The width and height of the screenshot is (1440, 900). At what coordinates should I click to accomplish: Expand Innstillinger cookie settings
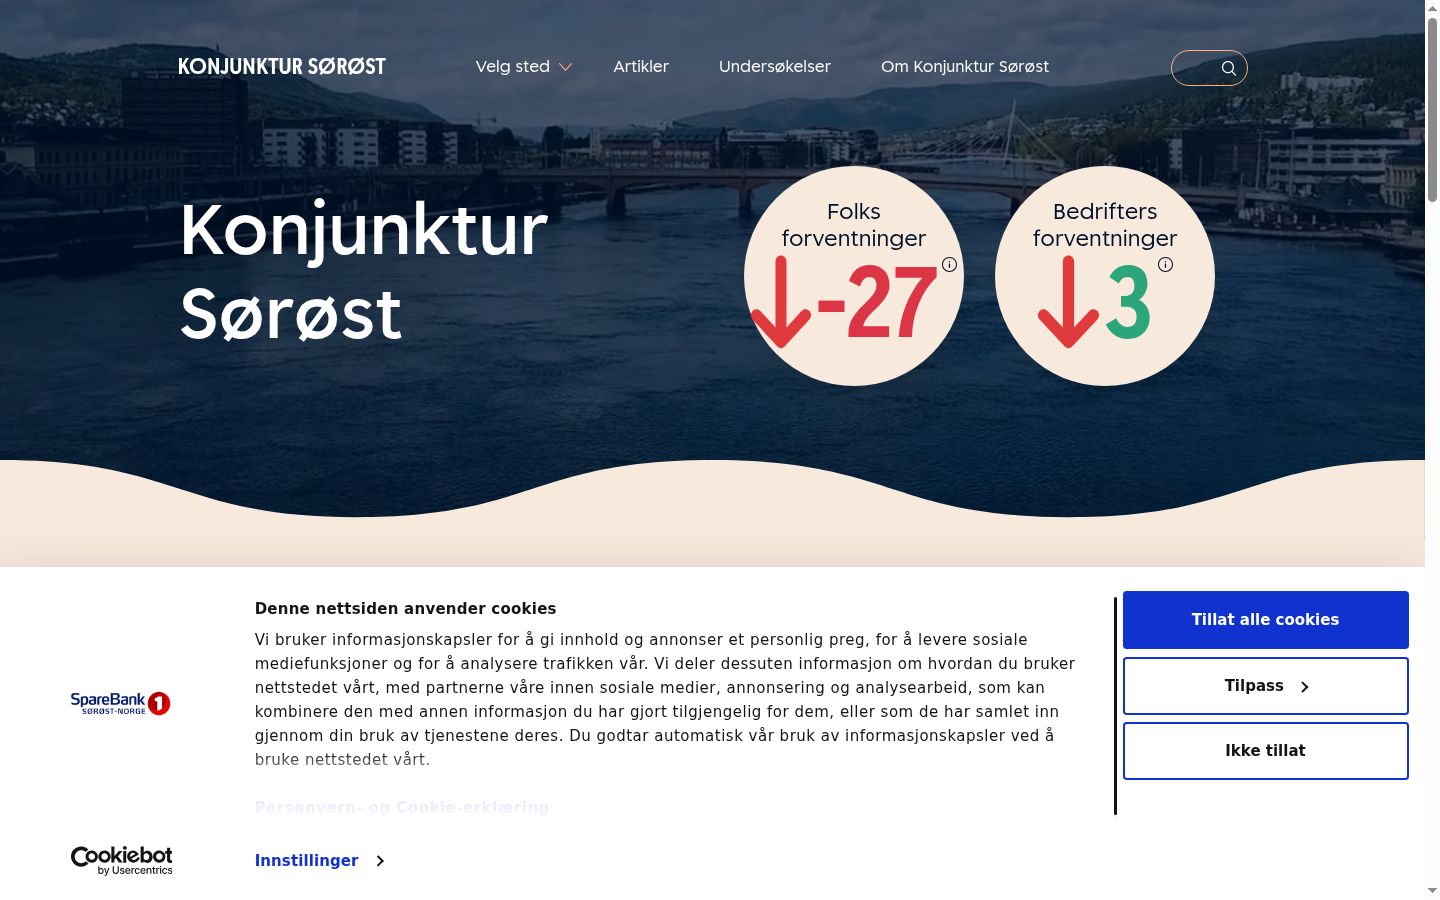320,861
